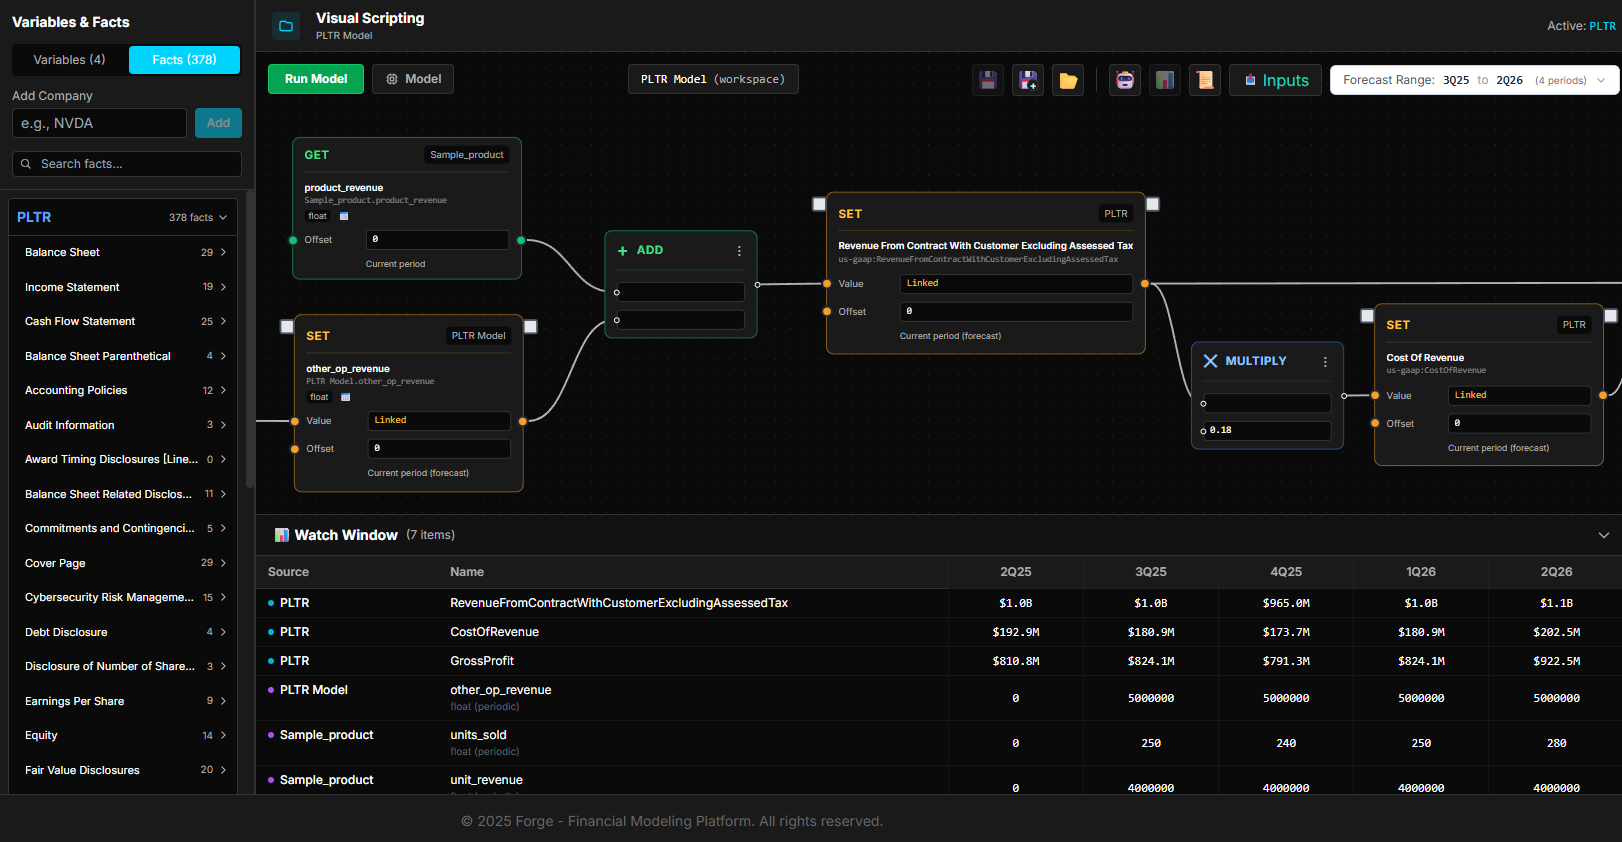Toggle right square handle of Revenue SET node
This screenshot has width=1622, height=842.
(1153, 204)
